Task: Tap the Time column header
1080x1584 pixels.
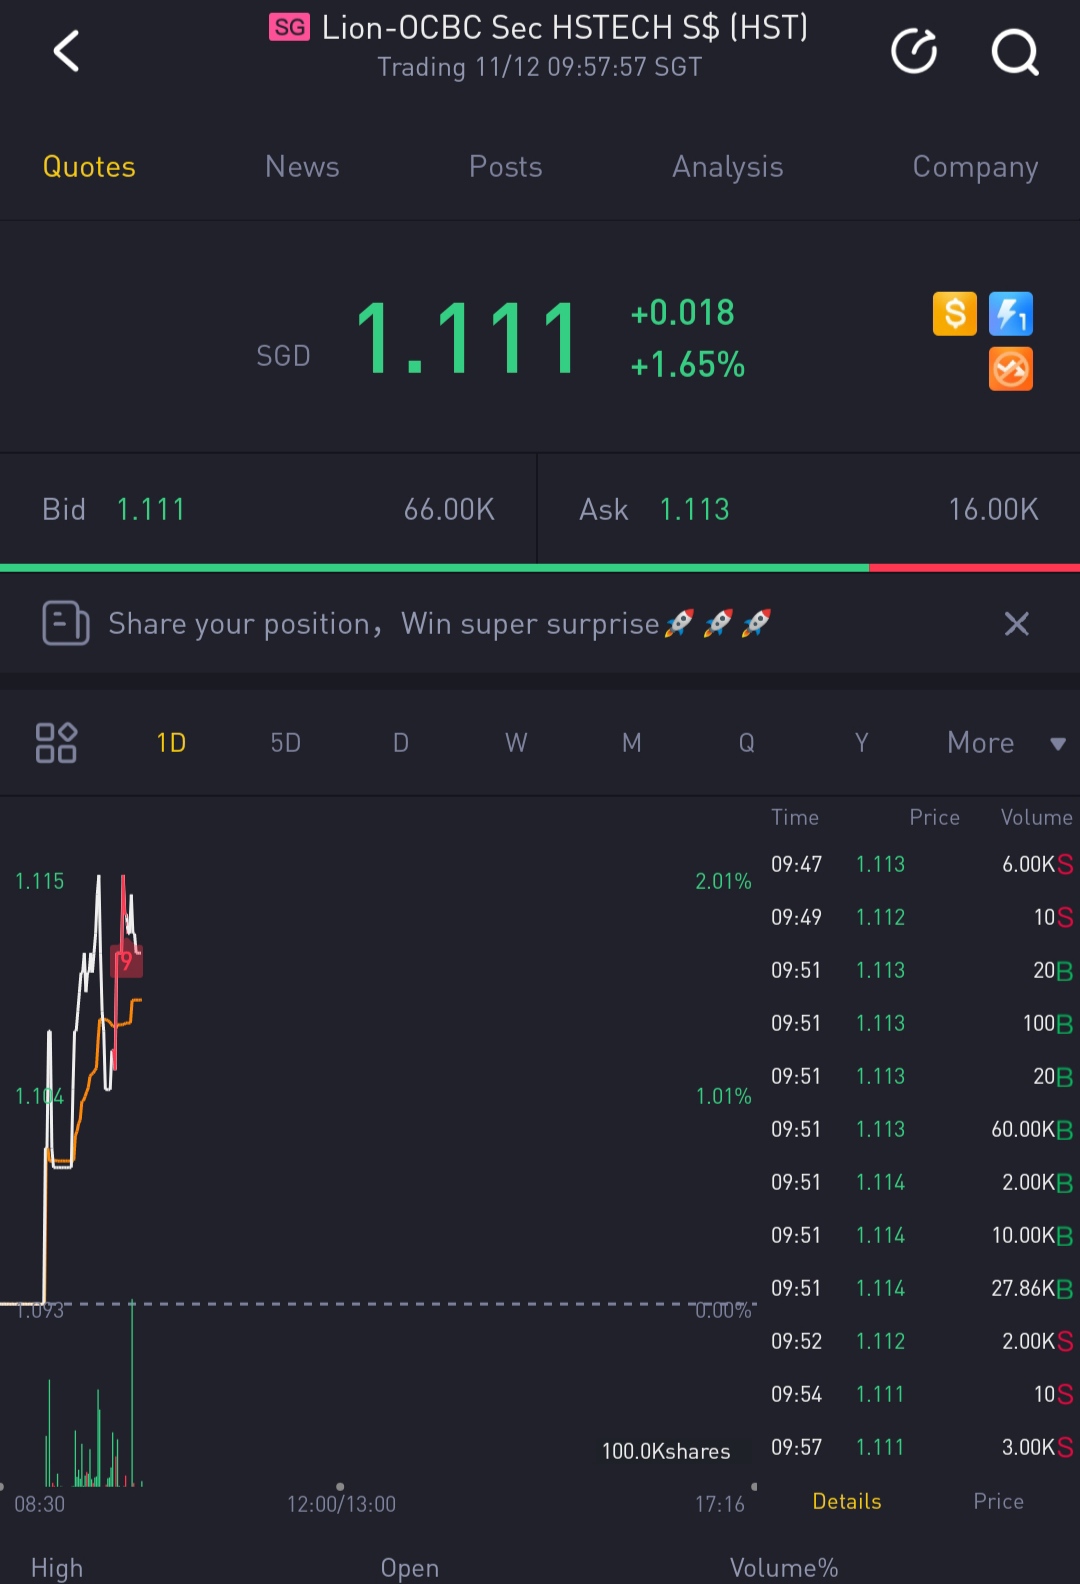Action: point(795,817)
